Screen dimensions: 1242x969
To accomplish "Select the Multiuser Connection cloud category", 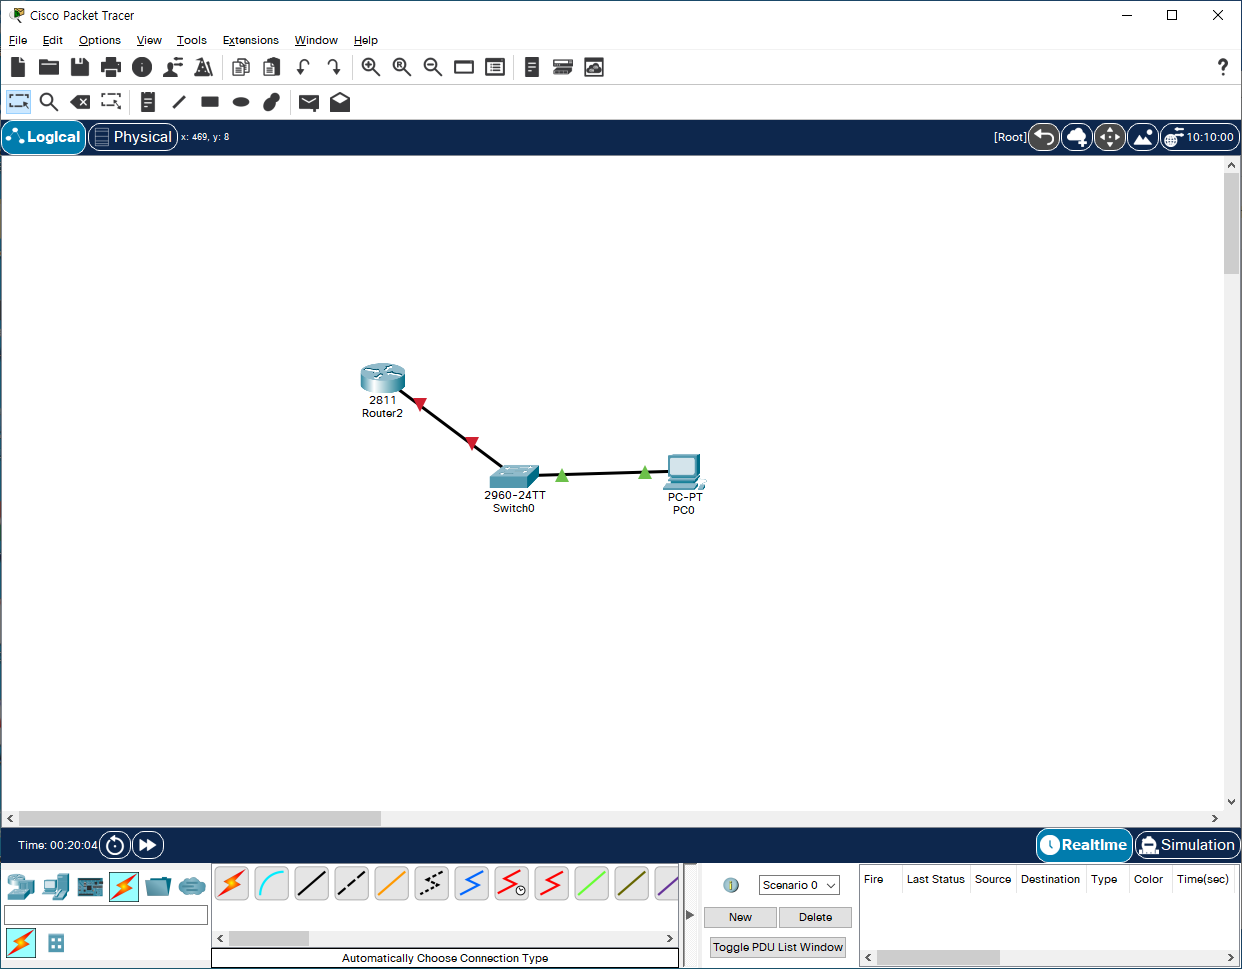I will (x=192, y=886).
